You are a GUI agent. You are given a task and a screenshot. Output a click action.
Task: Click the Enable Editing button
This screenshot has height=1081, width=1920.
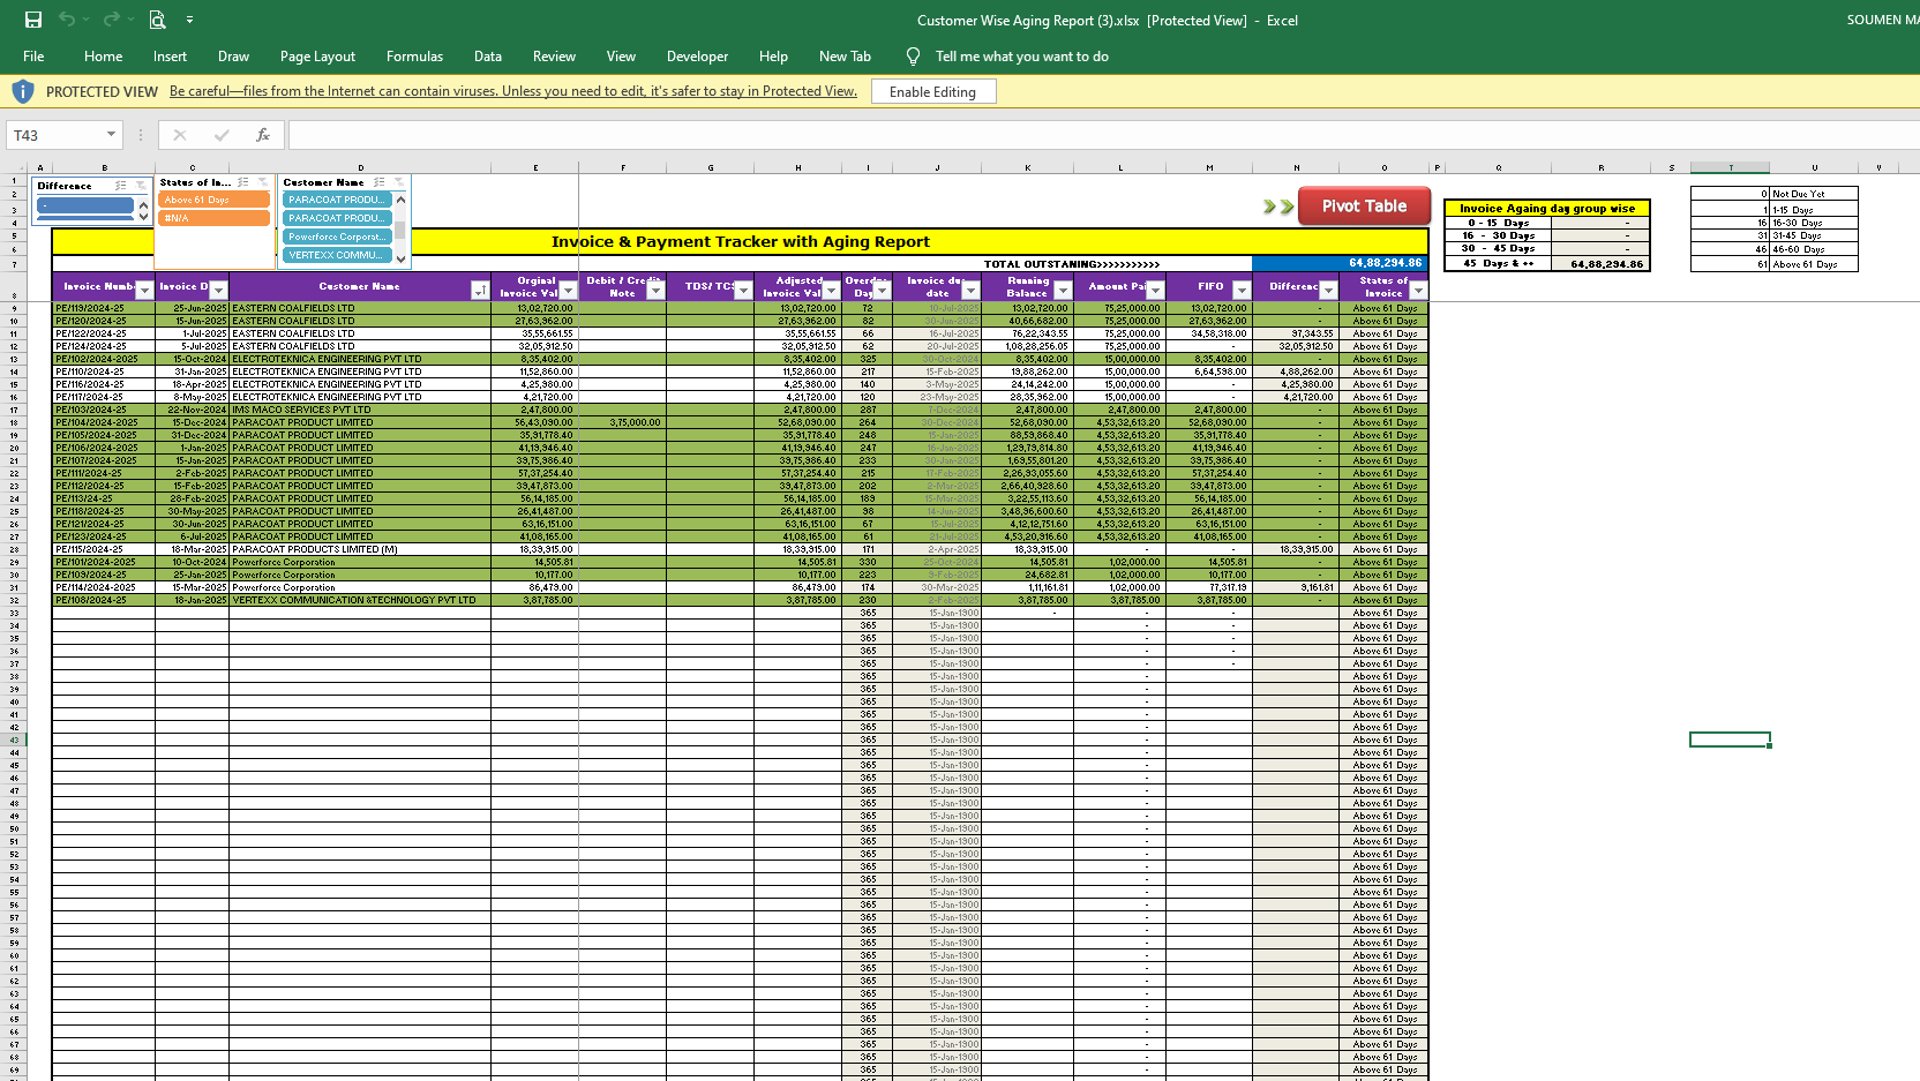(x=932, y=92)
